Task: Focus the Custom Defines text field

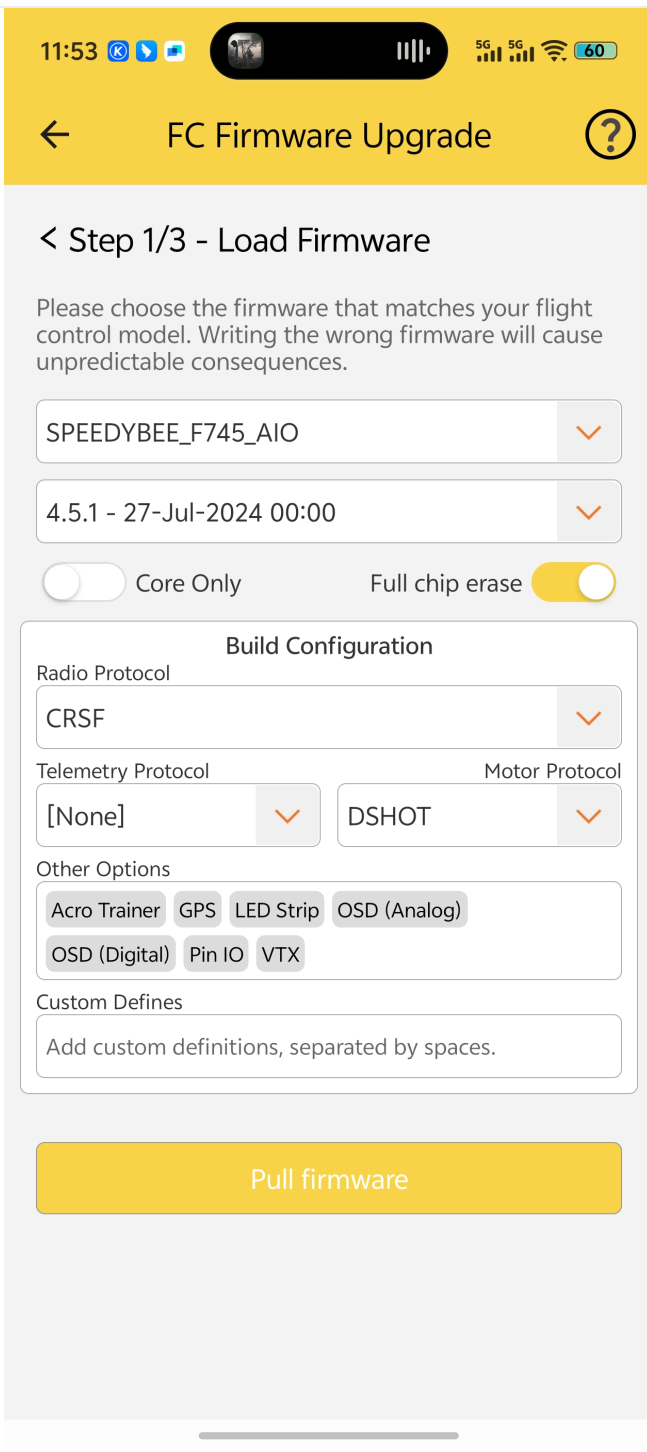Action: (328, 1047)
